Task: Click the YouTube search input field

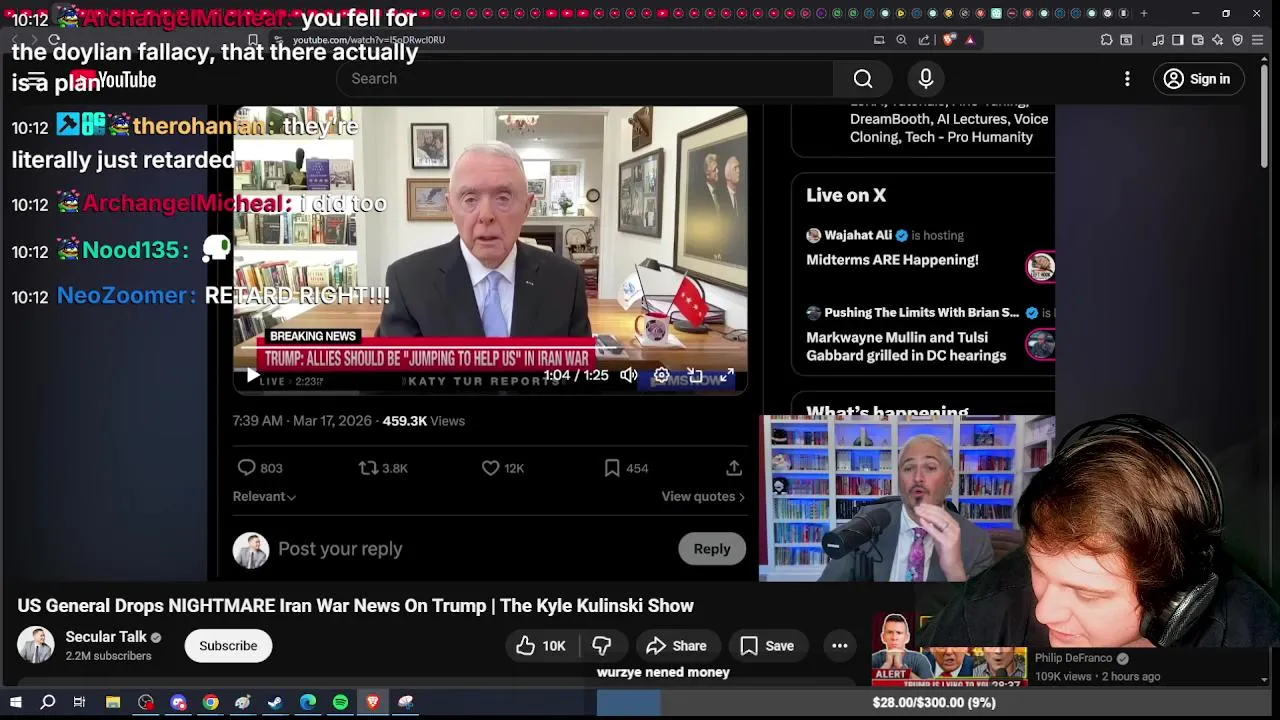Action: tap(585, 79)
